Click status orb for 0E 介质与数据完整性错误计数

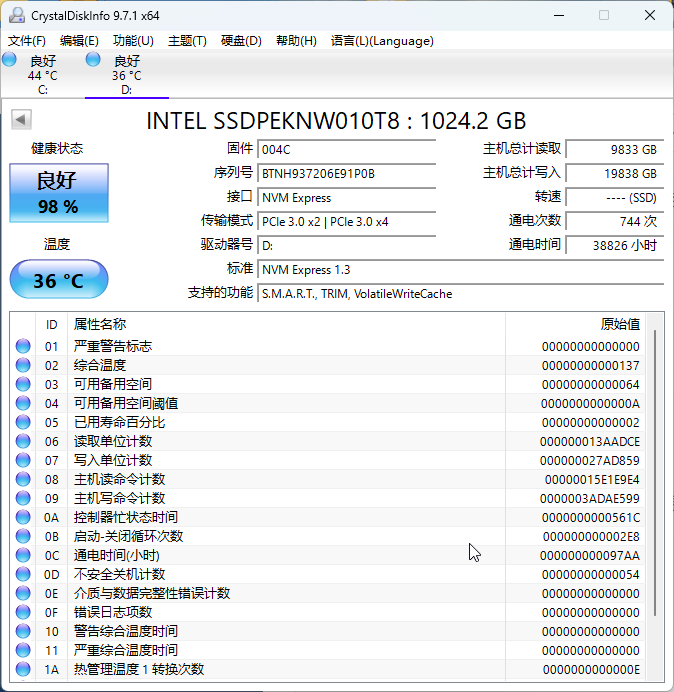[x=23, y=593]
